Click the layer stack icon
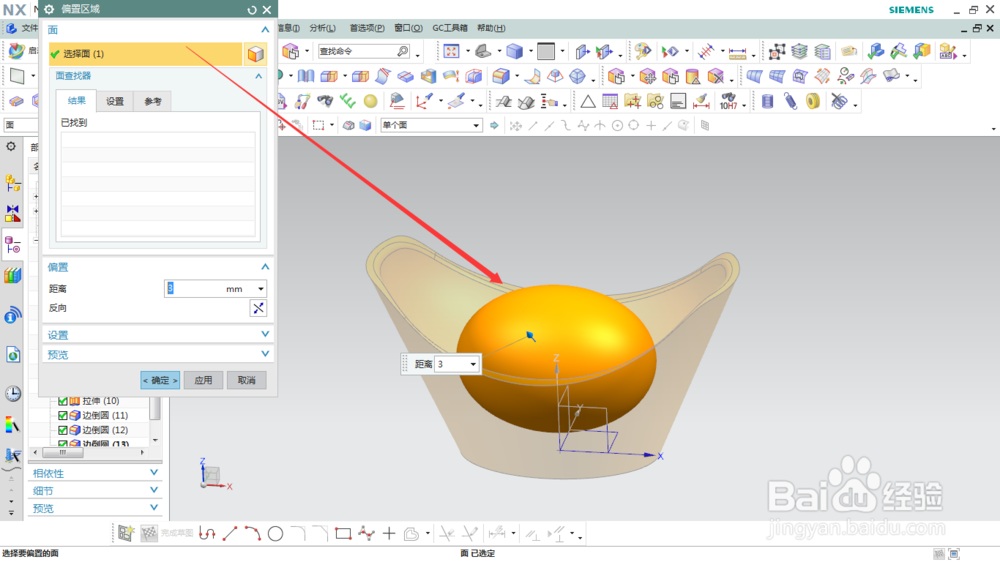 pyautogui.click(x=799, y=51)
